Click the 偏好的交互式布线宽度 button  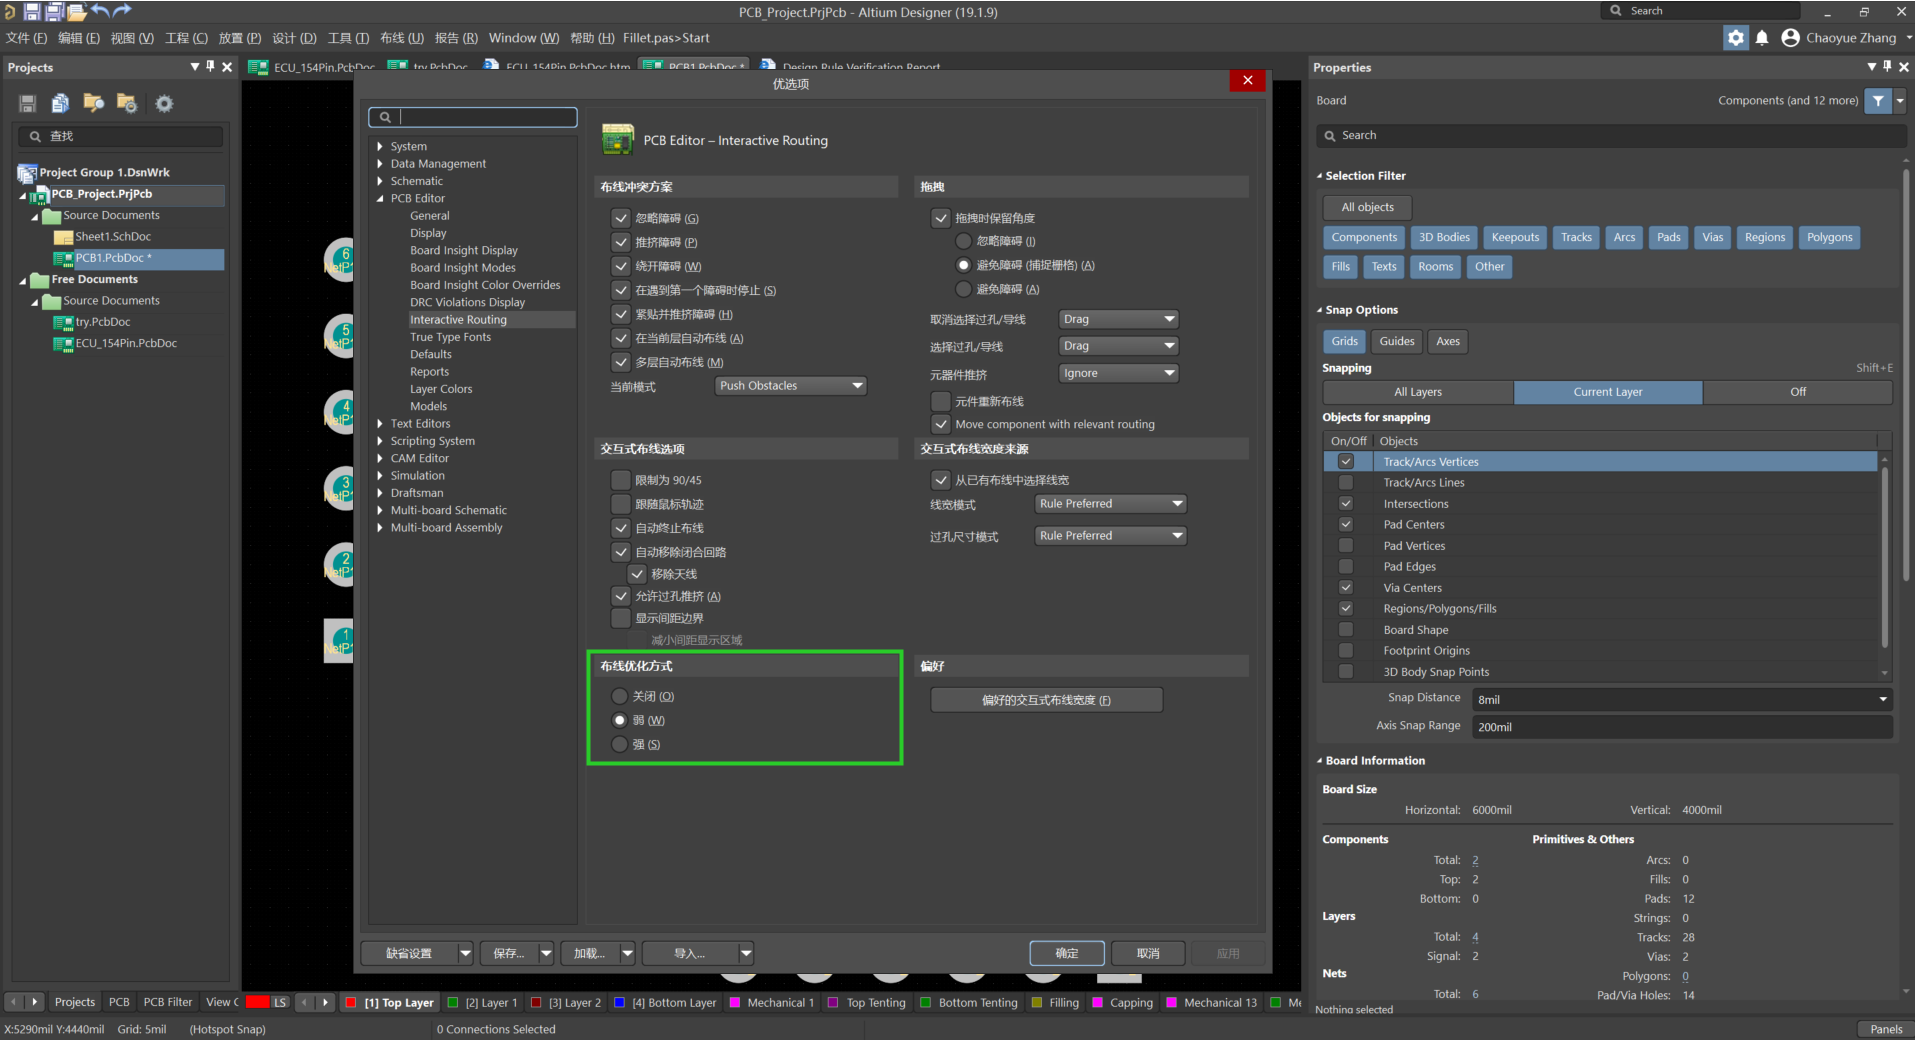click(x=1046, y=700)
